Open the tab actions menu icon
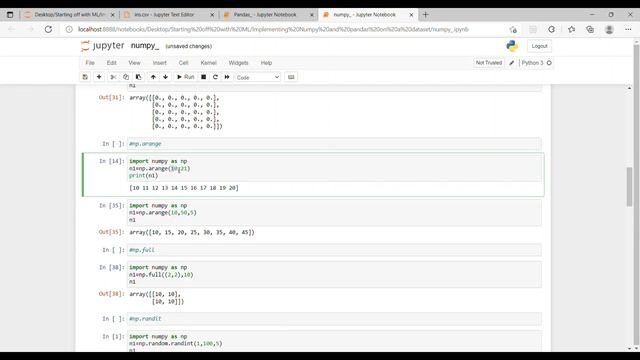Viewport: 640px width, 360px height. 10,15
